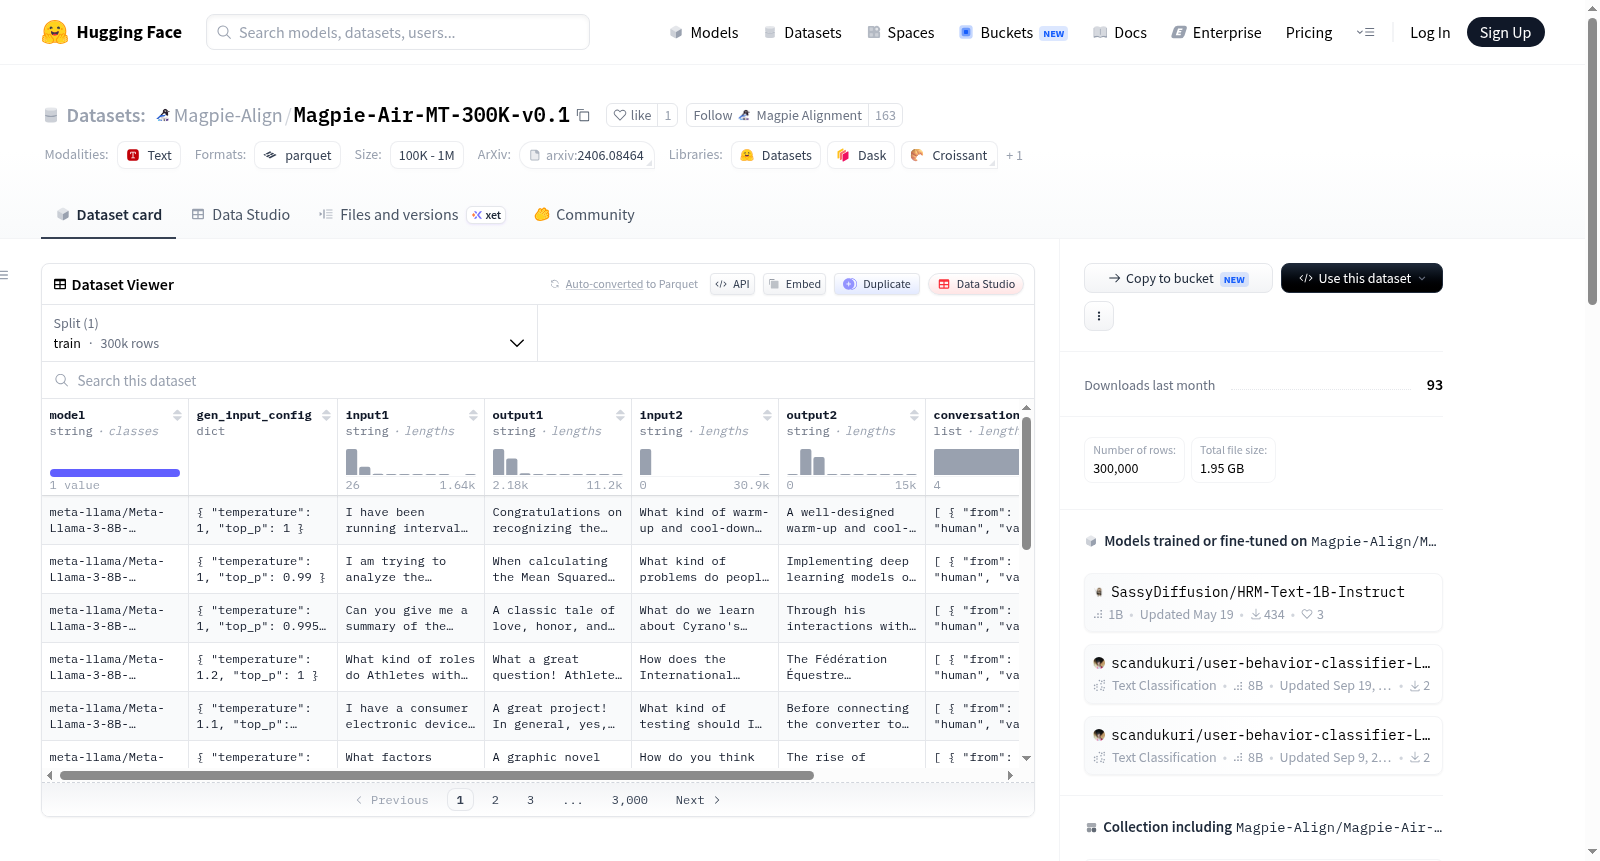The image size is (1600, 861).
Task: Click the Embed button
Action: (x=793, y=284)
